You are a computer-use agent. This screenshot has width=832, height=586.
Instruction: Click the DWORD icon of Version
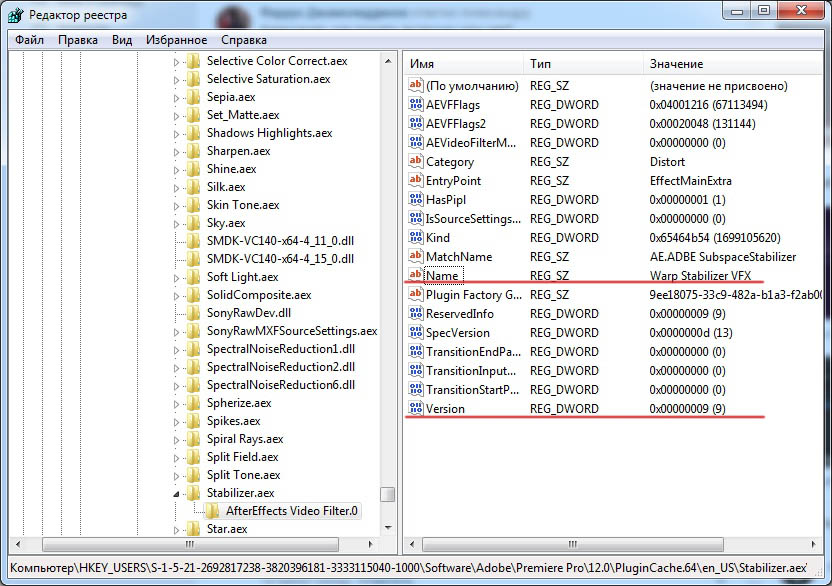[x=415, y=409]
